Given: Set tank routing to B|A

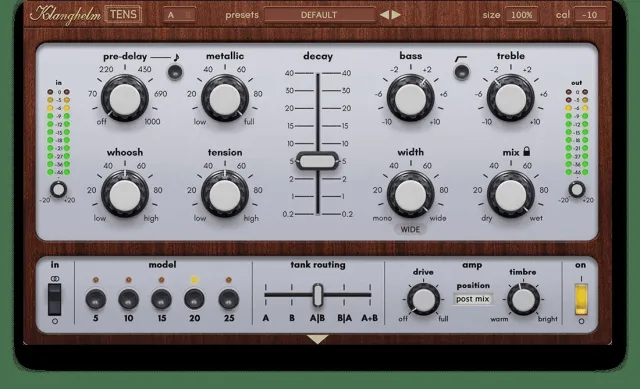Looking at the screenshot, I should point(344,318).
